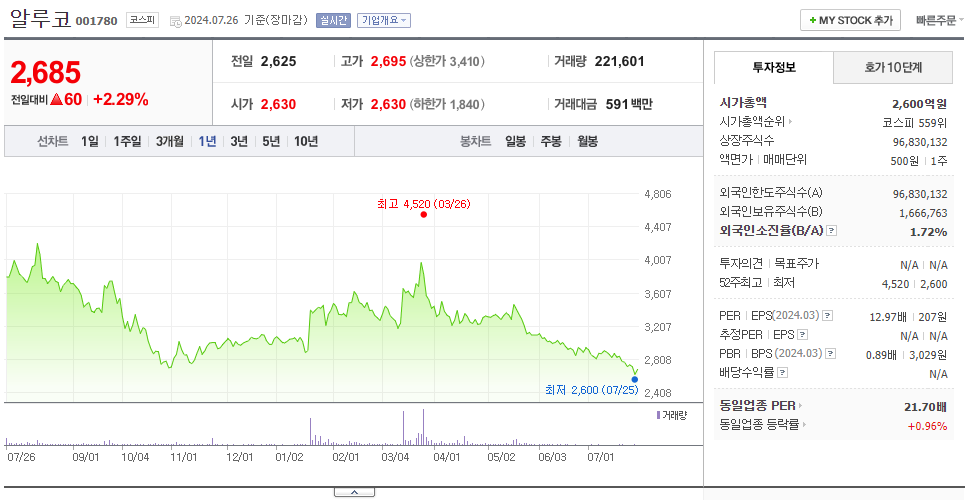Select the 10년 line chart period

[306, 141]
